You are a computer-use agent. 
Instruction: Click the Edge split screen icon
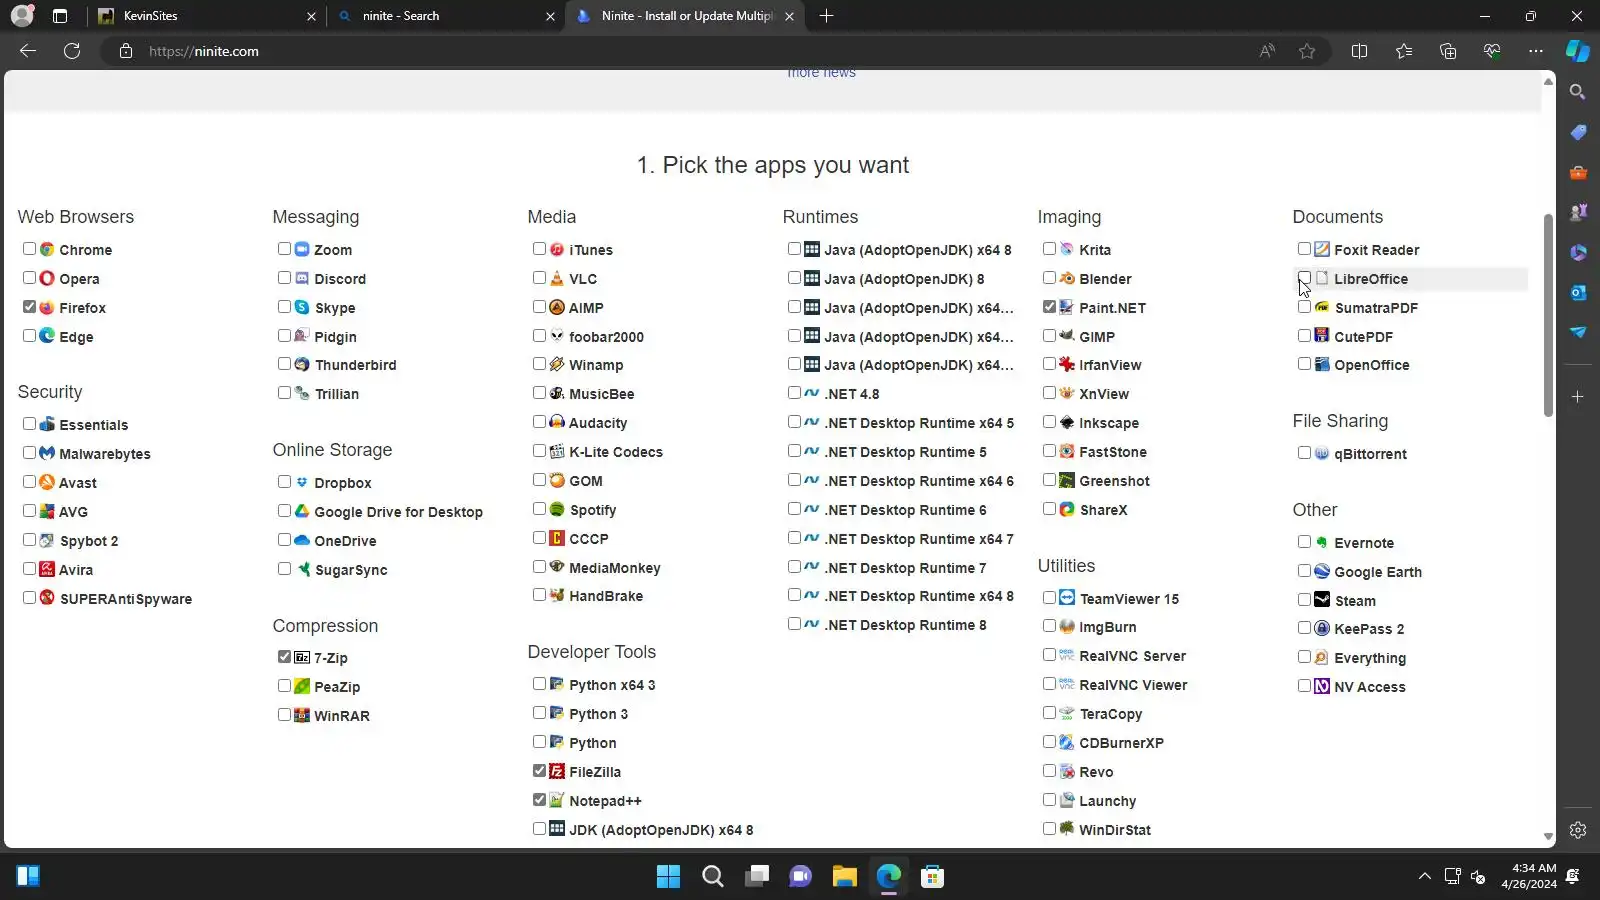click(1359, 51)
